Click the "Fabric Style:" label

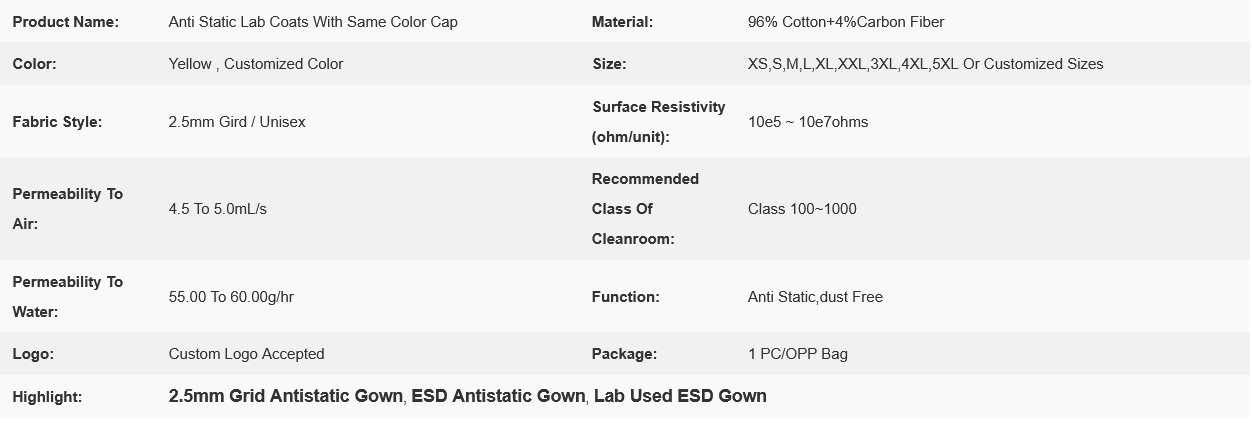pyautogui.click(x=57, y=122)
